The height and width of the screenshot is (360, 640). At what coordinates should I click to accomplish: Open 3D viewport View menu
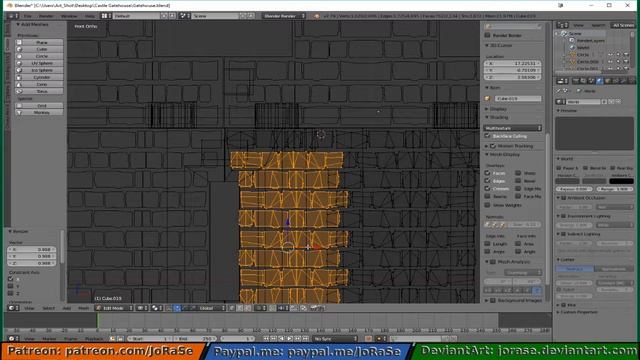[x=29, y=309]
